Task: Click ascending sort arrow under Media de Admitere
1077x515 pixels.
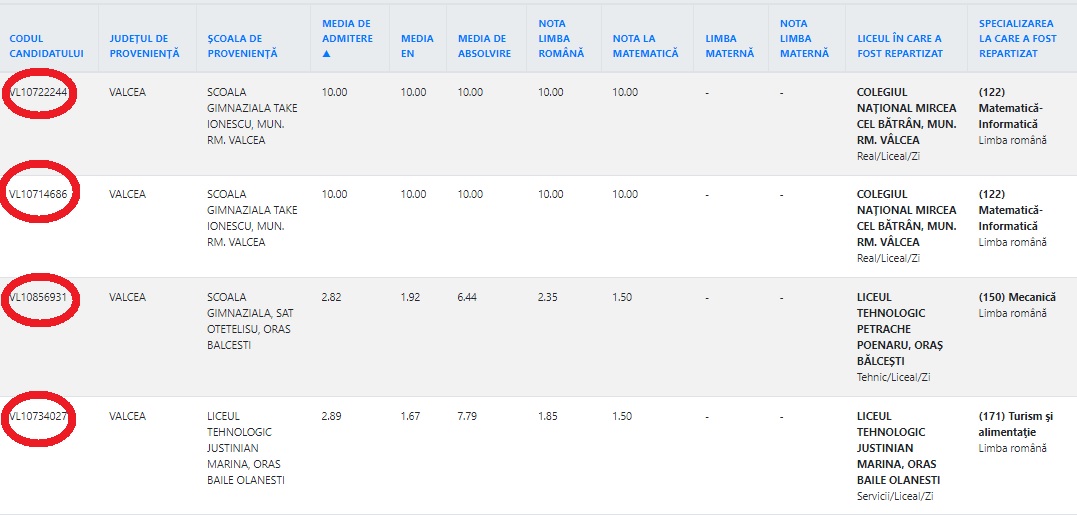Action: click(326, 54)
